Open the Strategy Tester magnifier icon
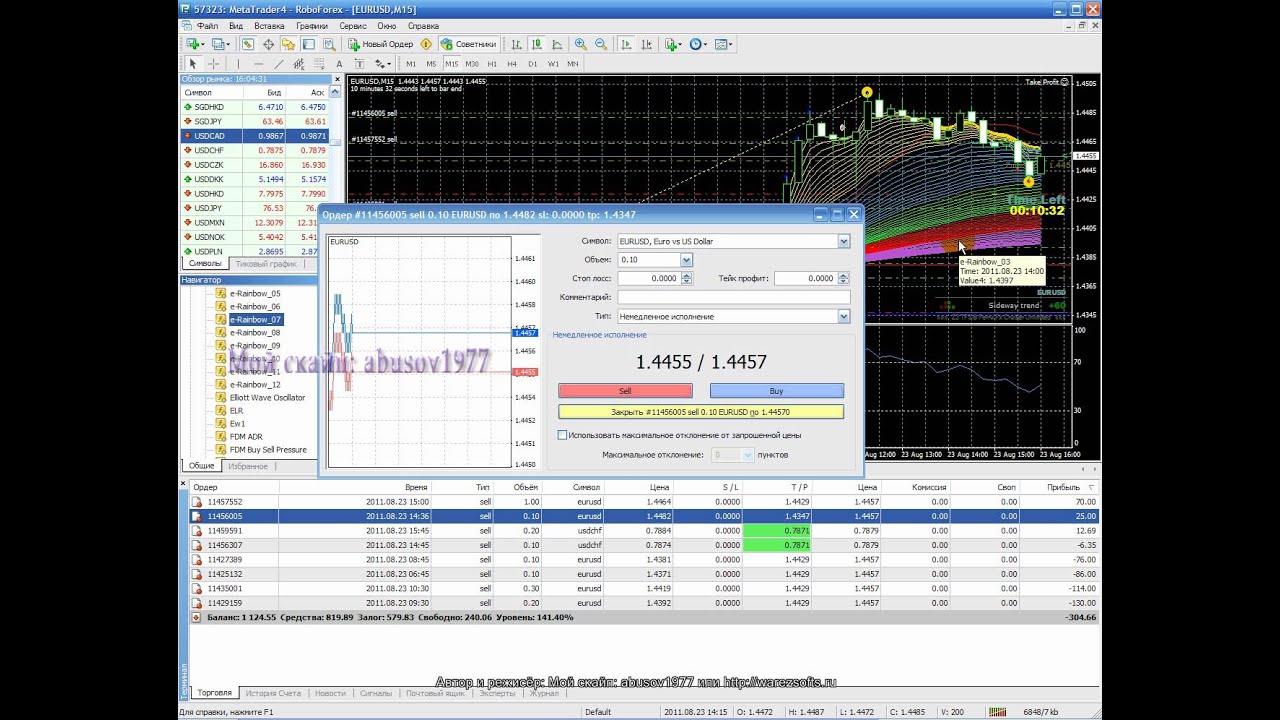 [329, 44]
